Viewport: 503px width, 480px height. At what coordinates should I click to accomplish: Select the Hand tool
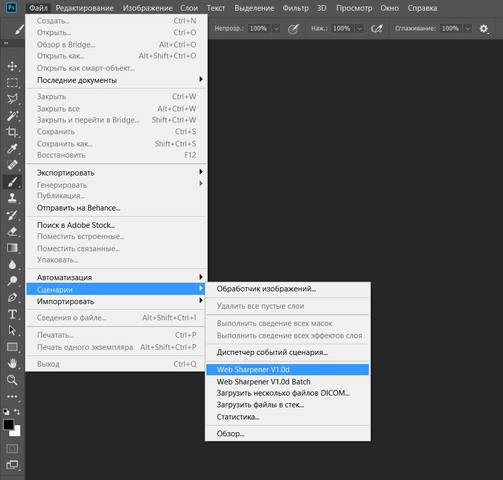[12, 363]
